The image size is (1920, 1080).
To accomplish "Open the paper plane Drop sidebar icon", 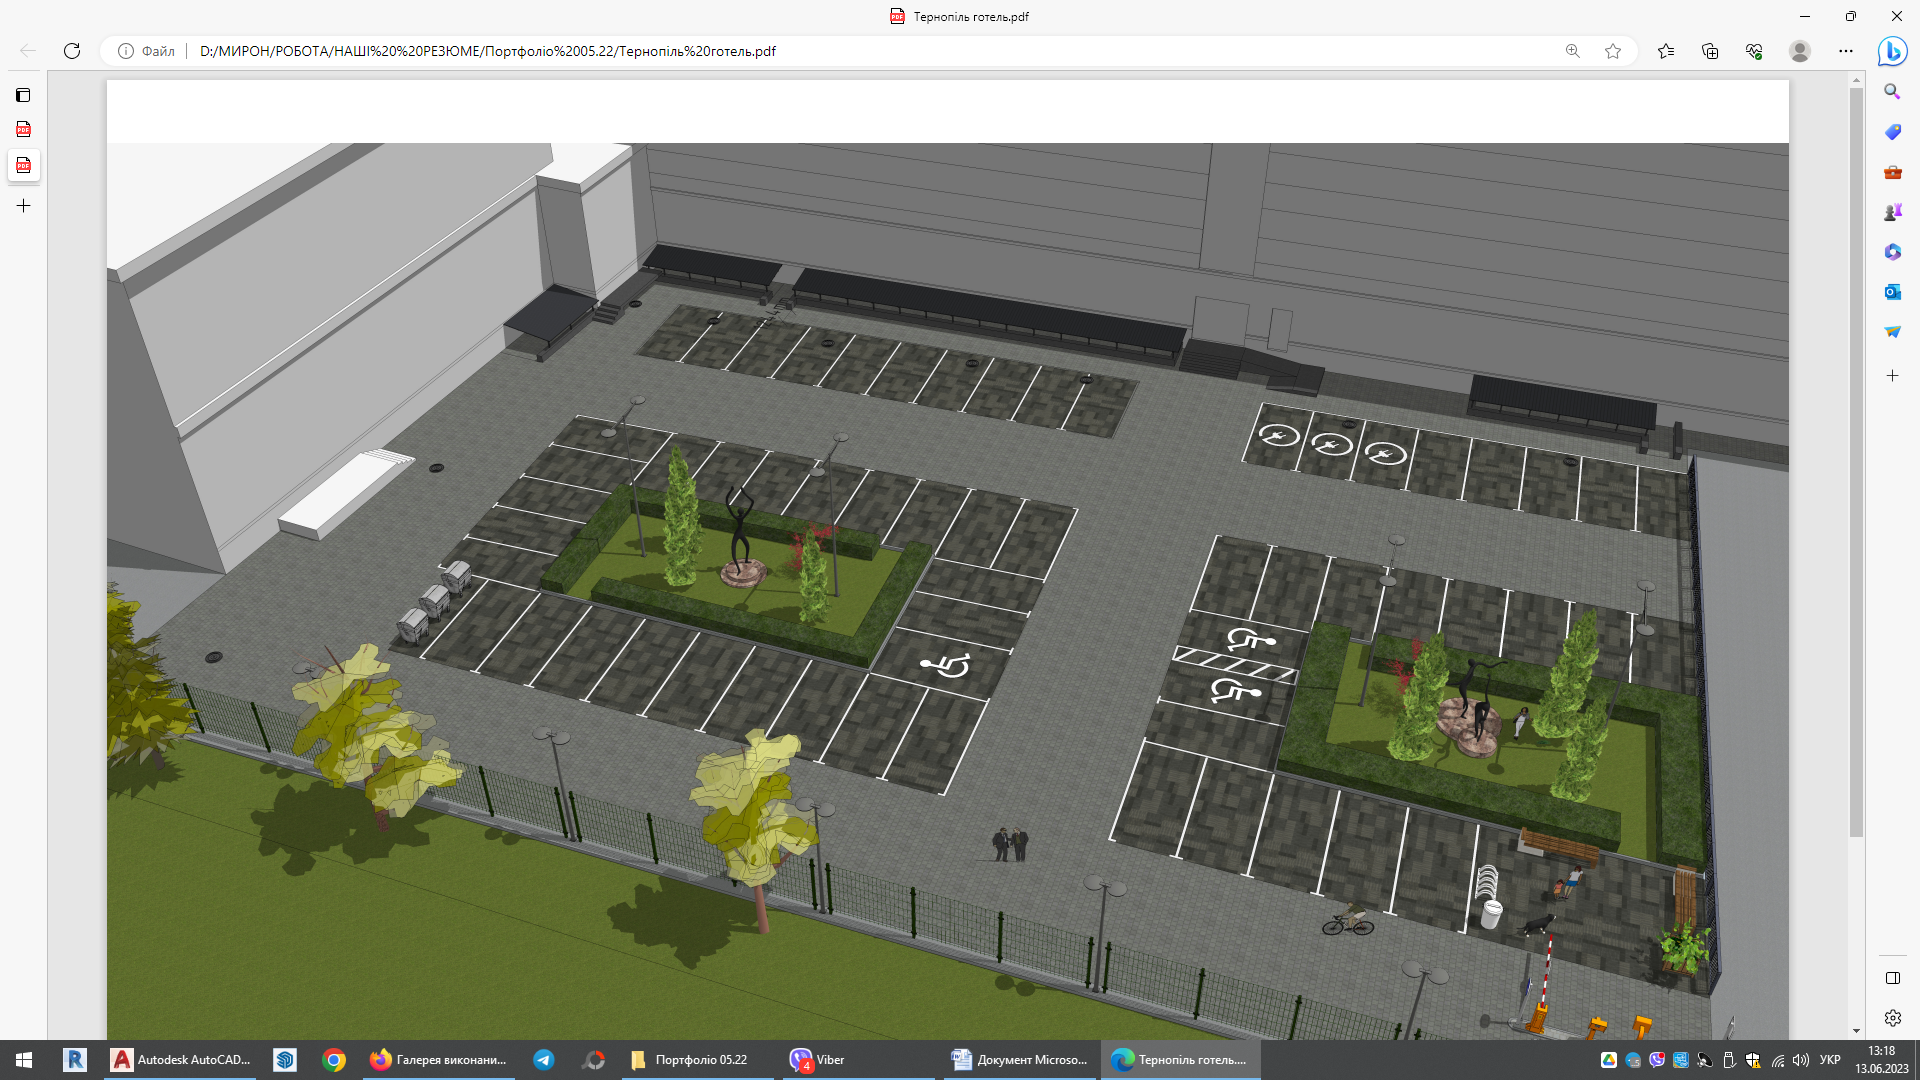I will pos(1892,332).
